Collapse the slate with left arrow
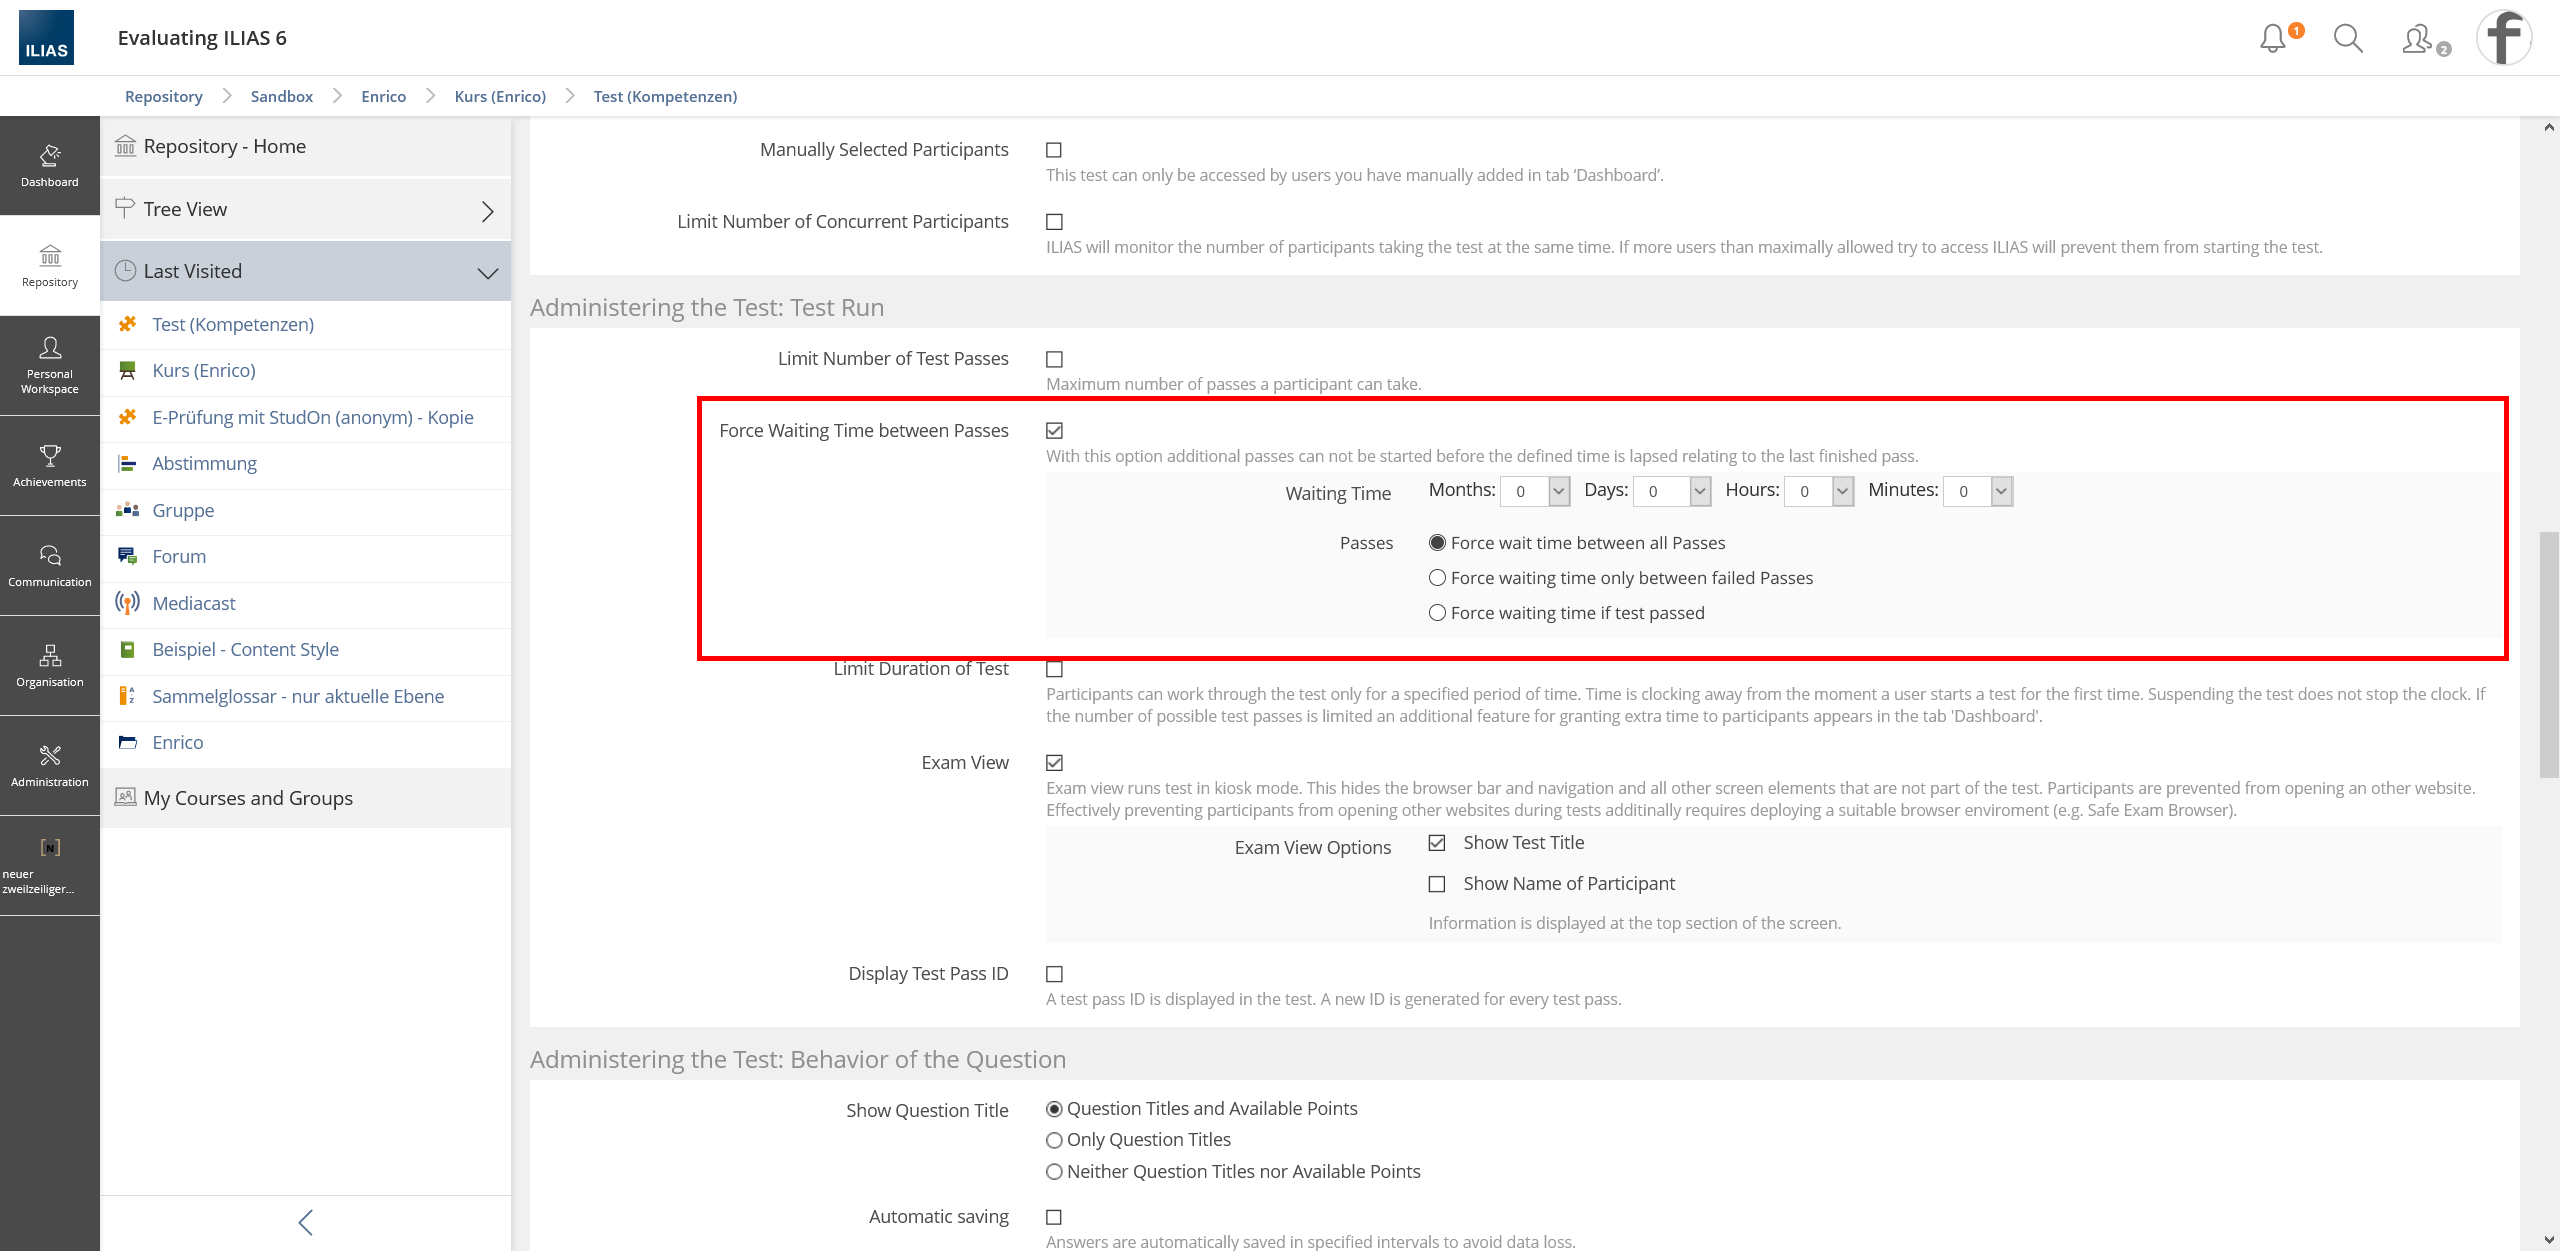 point(305,1222)
